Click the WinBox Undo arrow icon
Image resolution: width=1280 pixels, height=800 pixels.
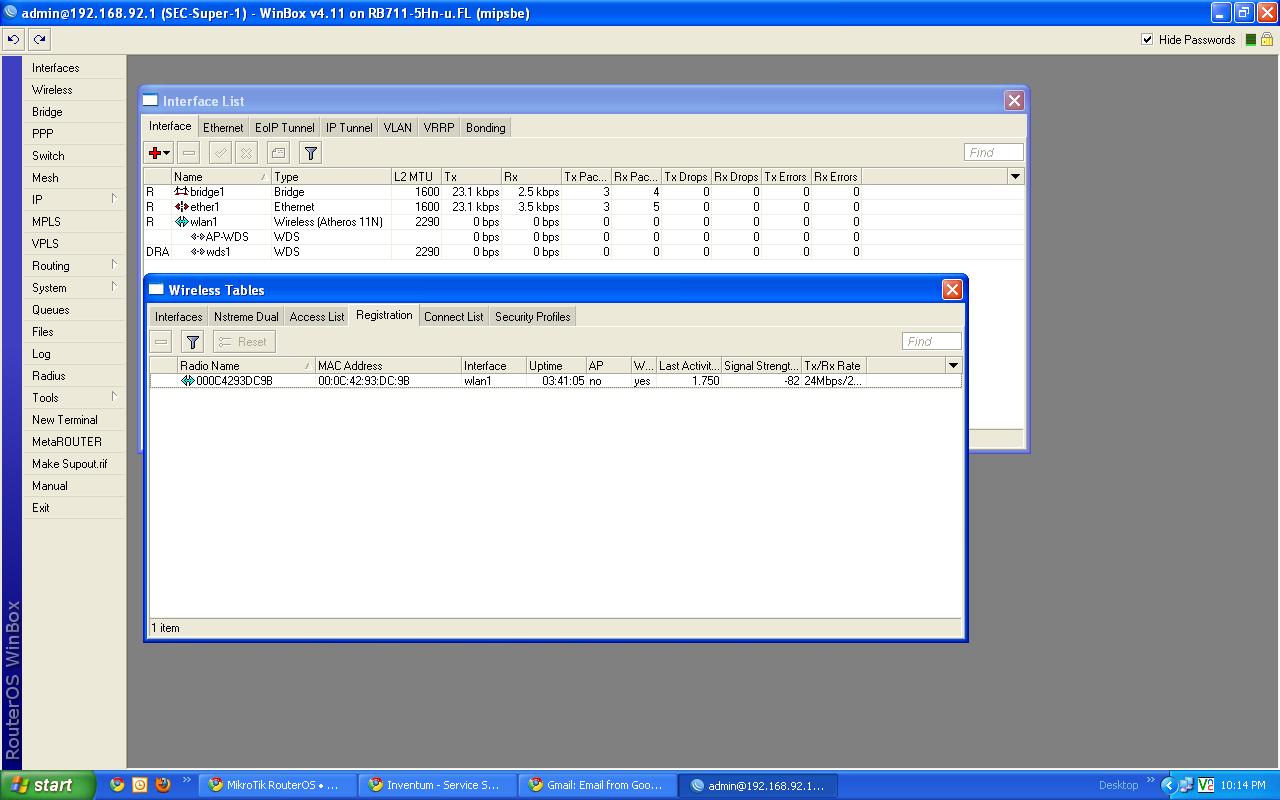(13, 39)
